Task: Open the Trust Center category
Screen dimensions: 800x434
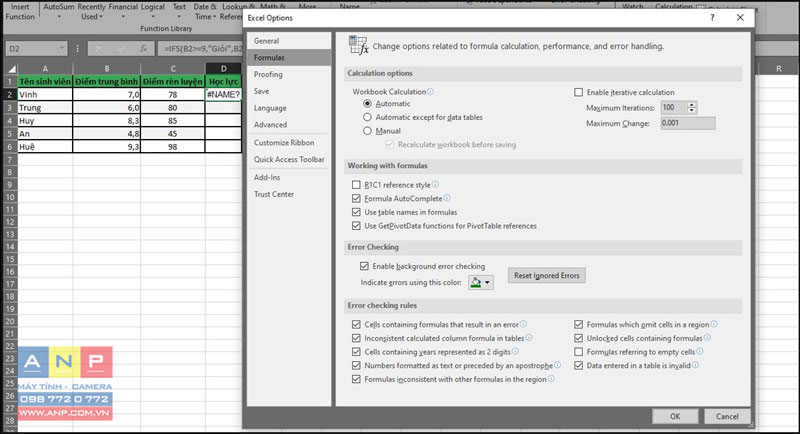Action: 289,194
